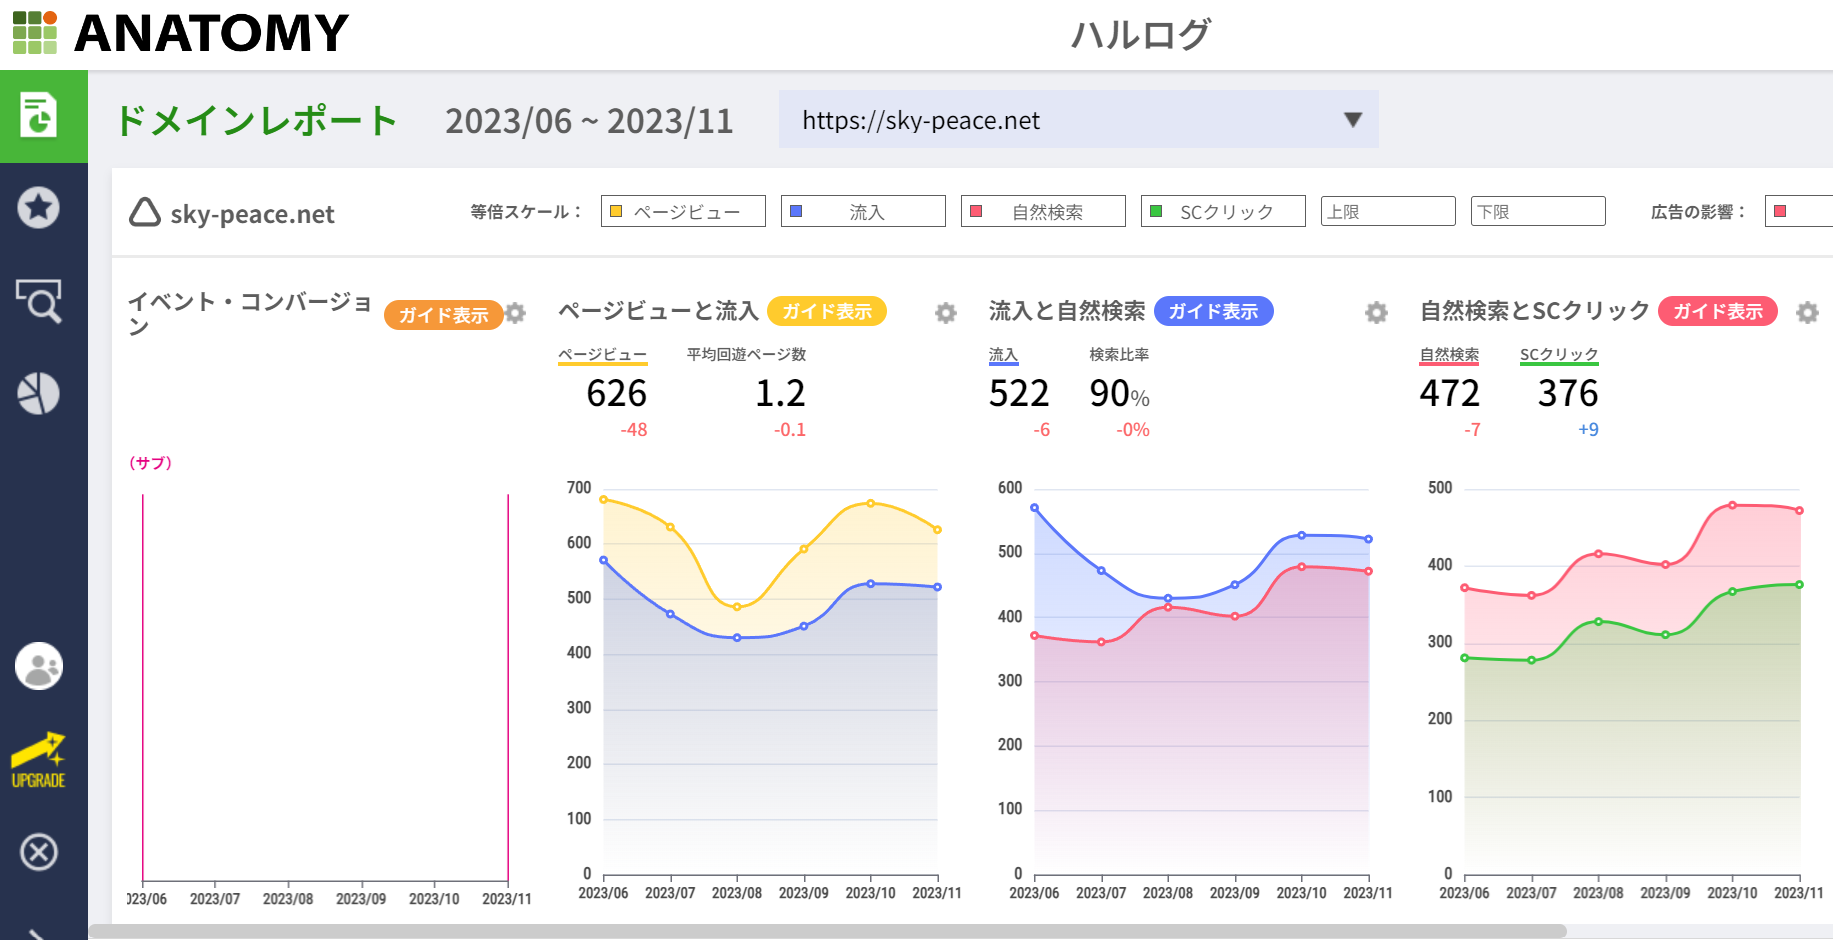Toggle the ページビュー equal-scale option
Viewport: 1833px width, 940px height.
683,212
